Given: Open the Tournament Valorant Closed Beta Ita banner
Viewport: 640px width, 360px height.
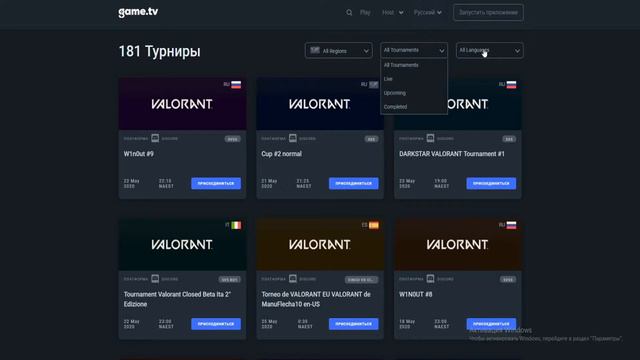Looking at the screenshot, I should click(182, 244).
